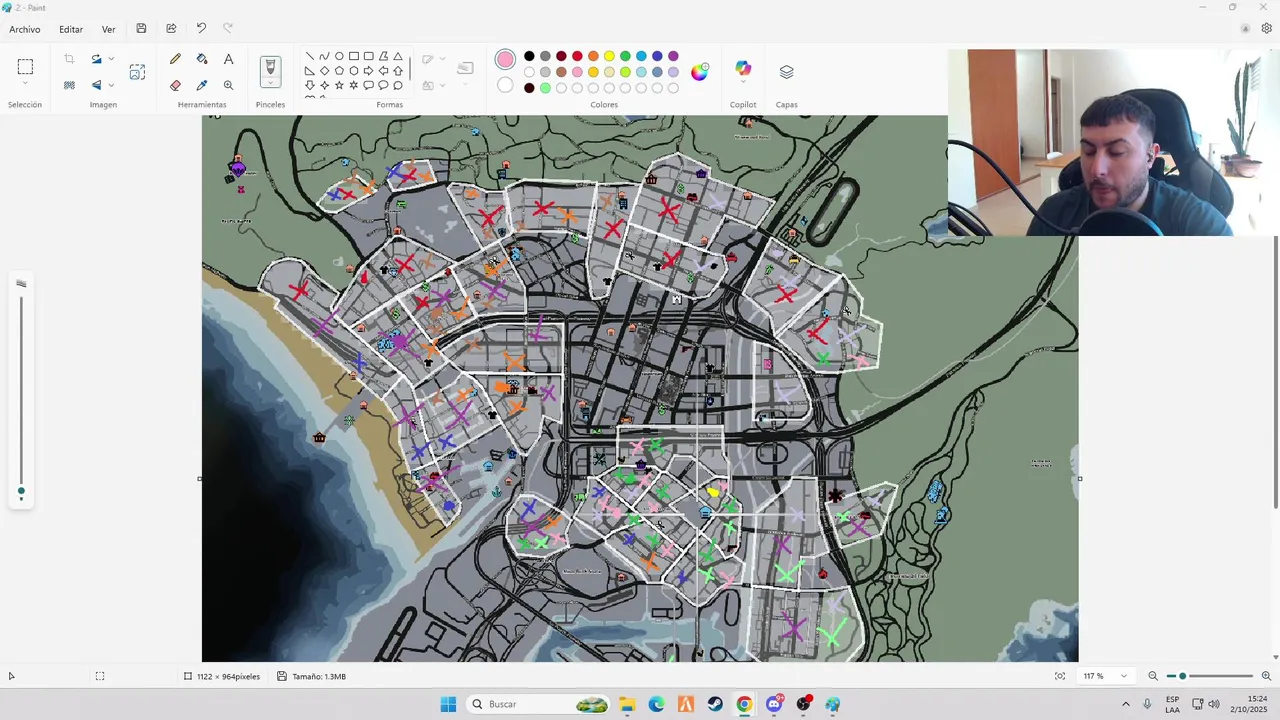Expand the Rotate dropdown arrow

point(111,59)
